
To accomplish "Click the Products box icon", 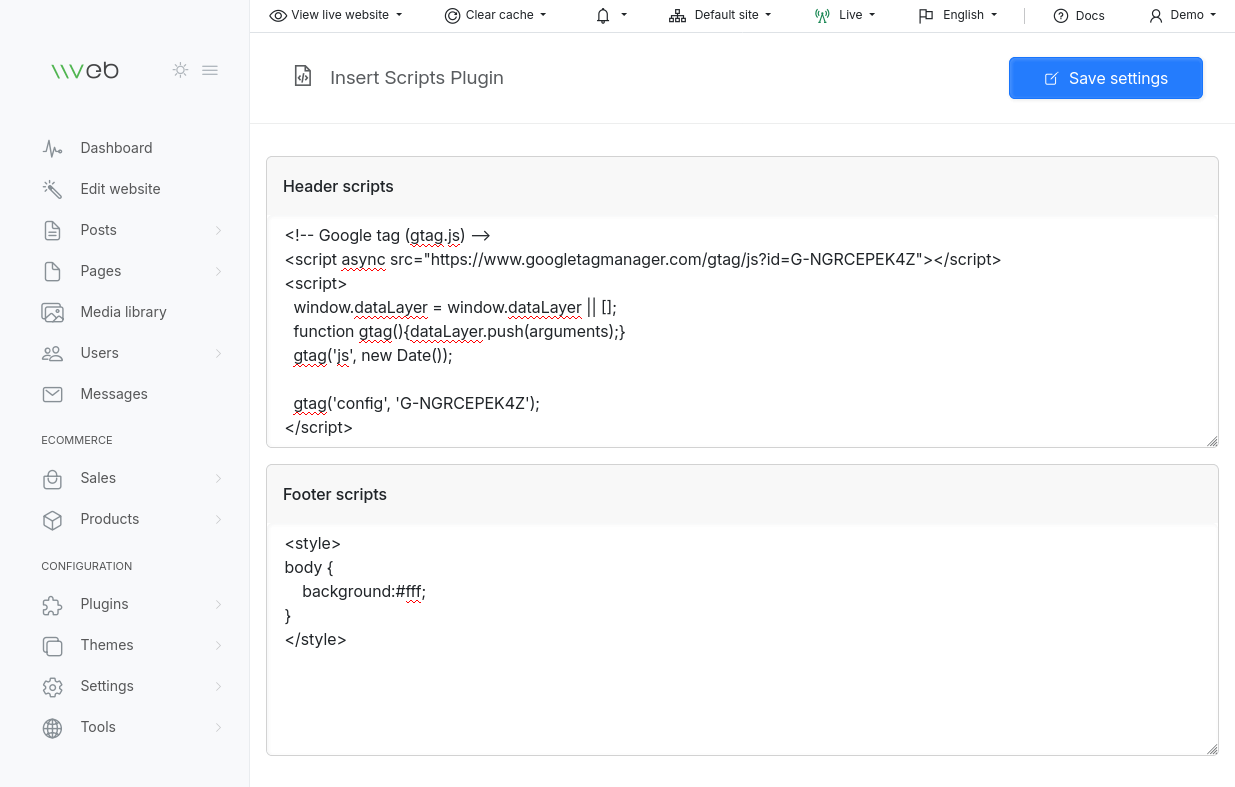I will pyautogui.click(x=52, y=519).
